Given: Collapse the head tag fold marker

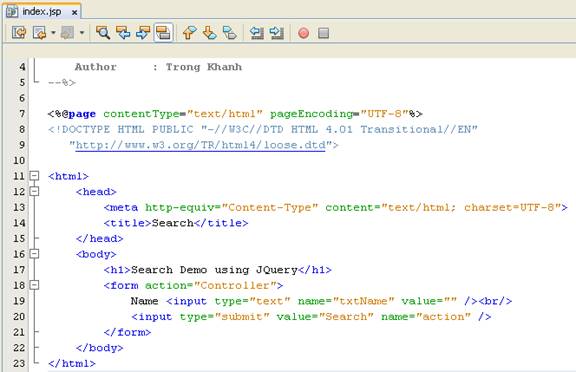Looking at the screenshot, I should click(34, 191).
